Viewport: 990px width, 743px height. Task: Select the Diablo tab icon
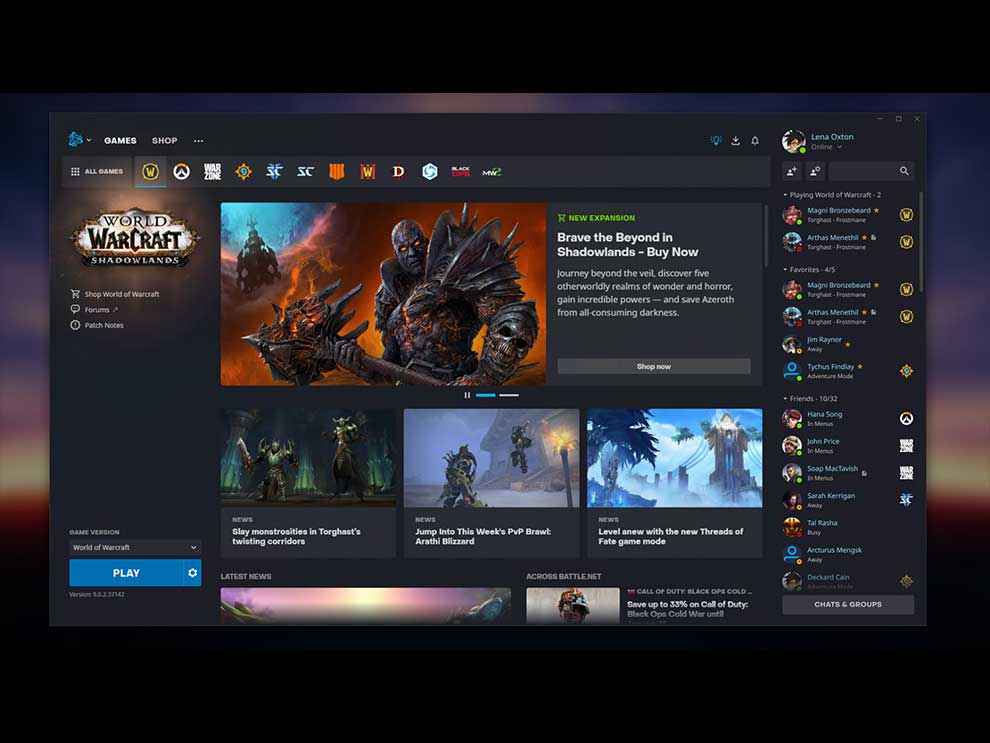[398, 172]
